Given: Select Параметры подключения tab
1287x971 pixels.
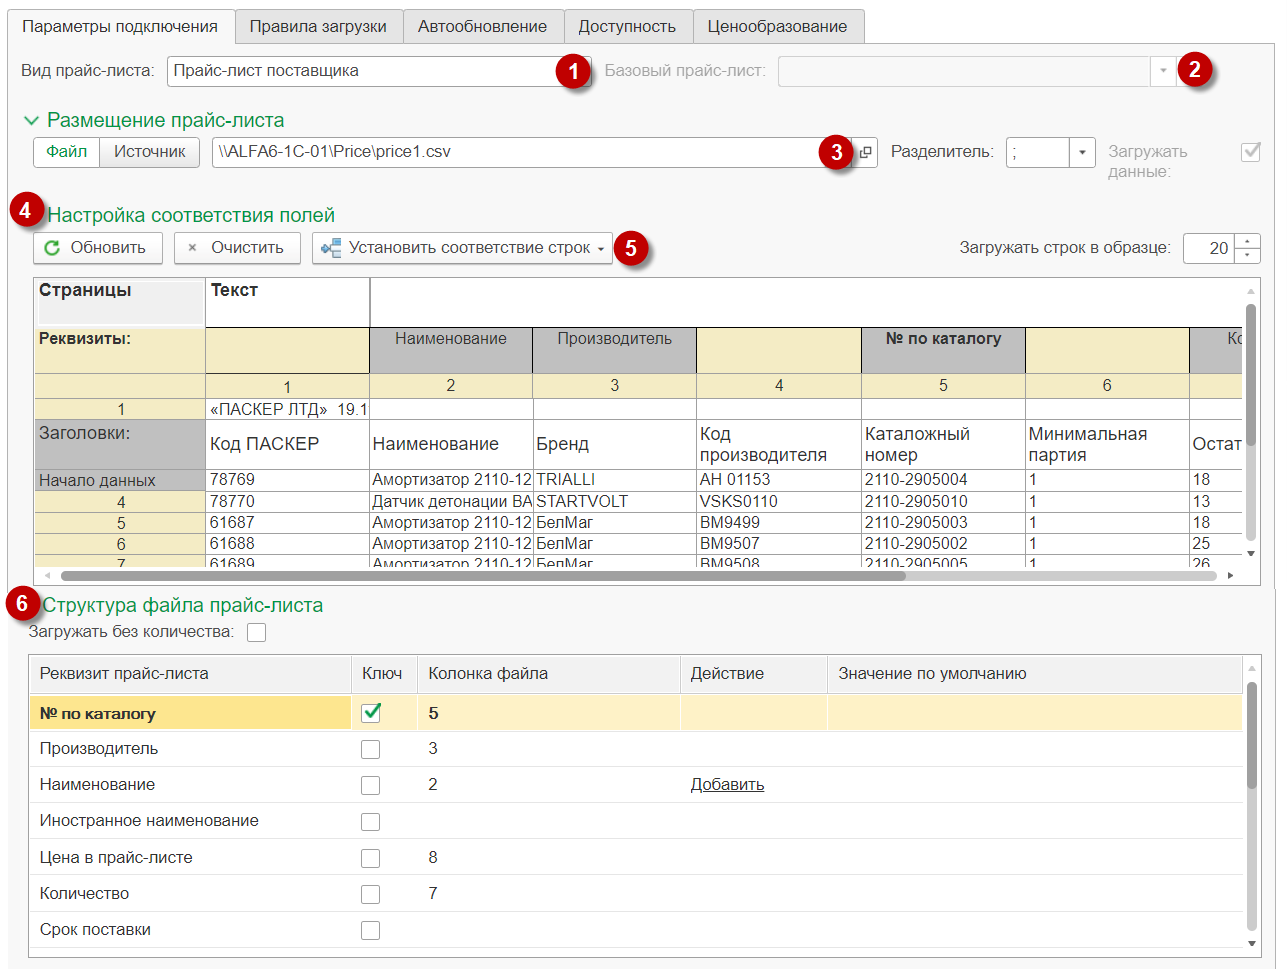Looking at the screenshot, I should click(x=120, y=27).
